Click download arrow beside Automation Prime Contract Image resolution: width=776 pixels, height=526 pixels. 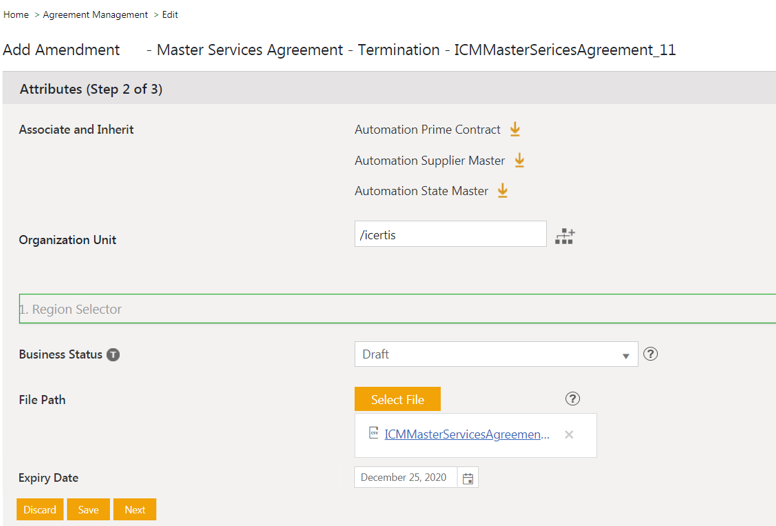515,130
